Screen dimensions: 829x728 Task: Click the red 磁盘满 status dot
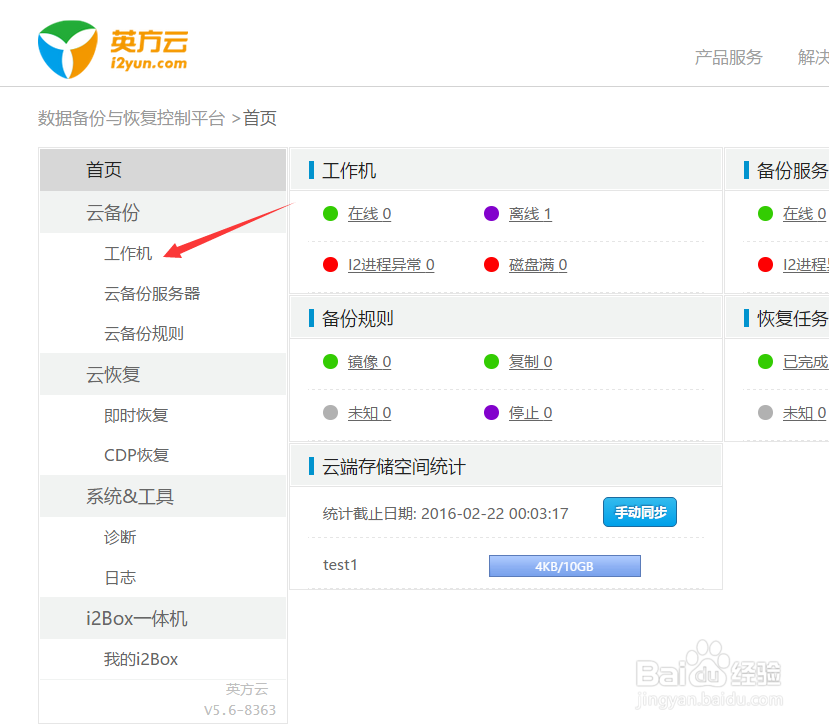pos(490,265)
